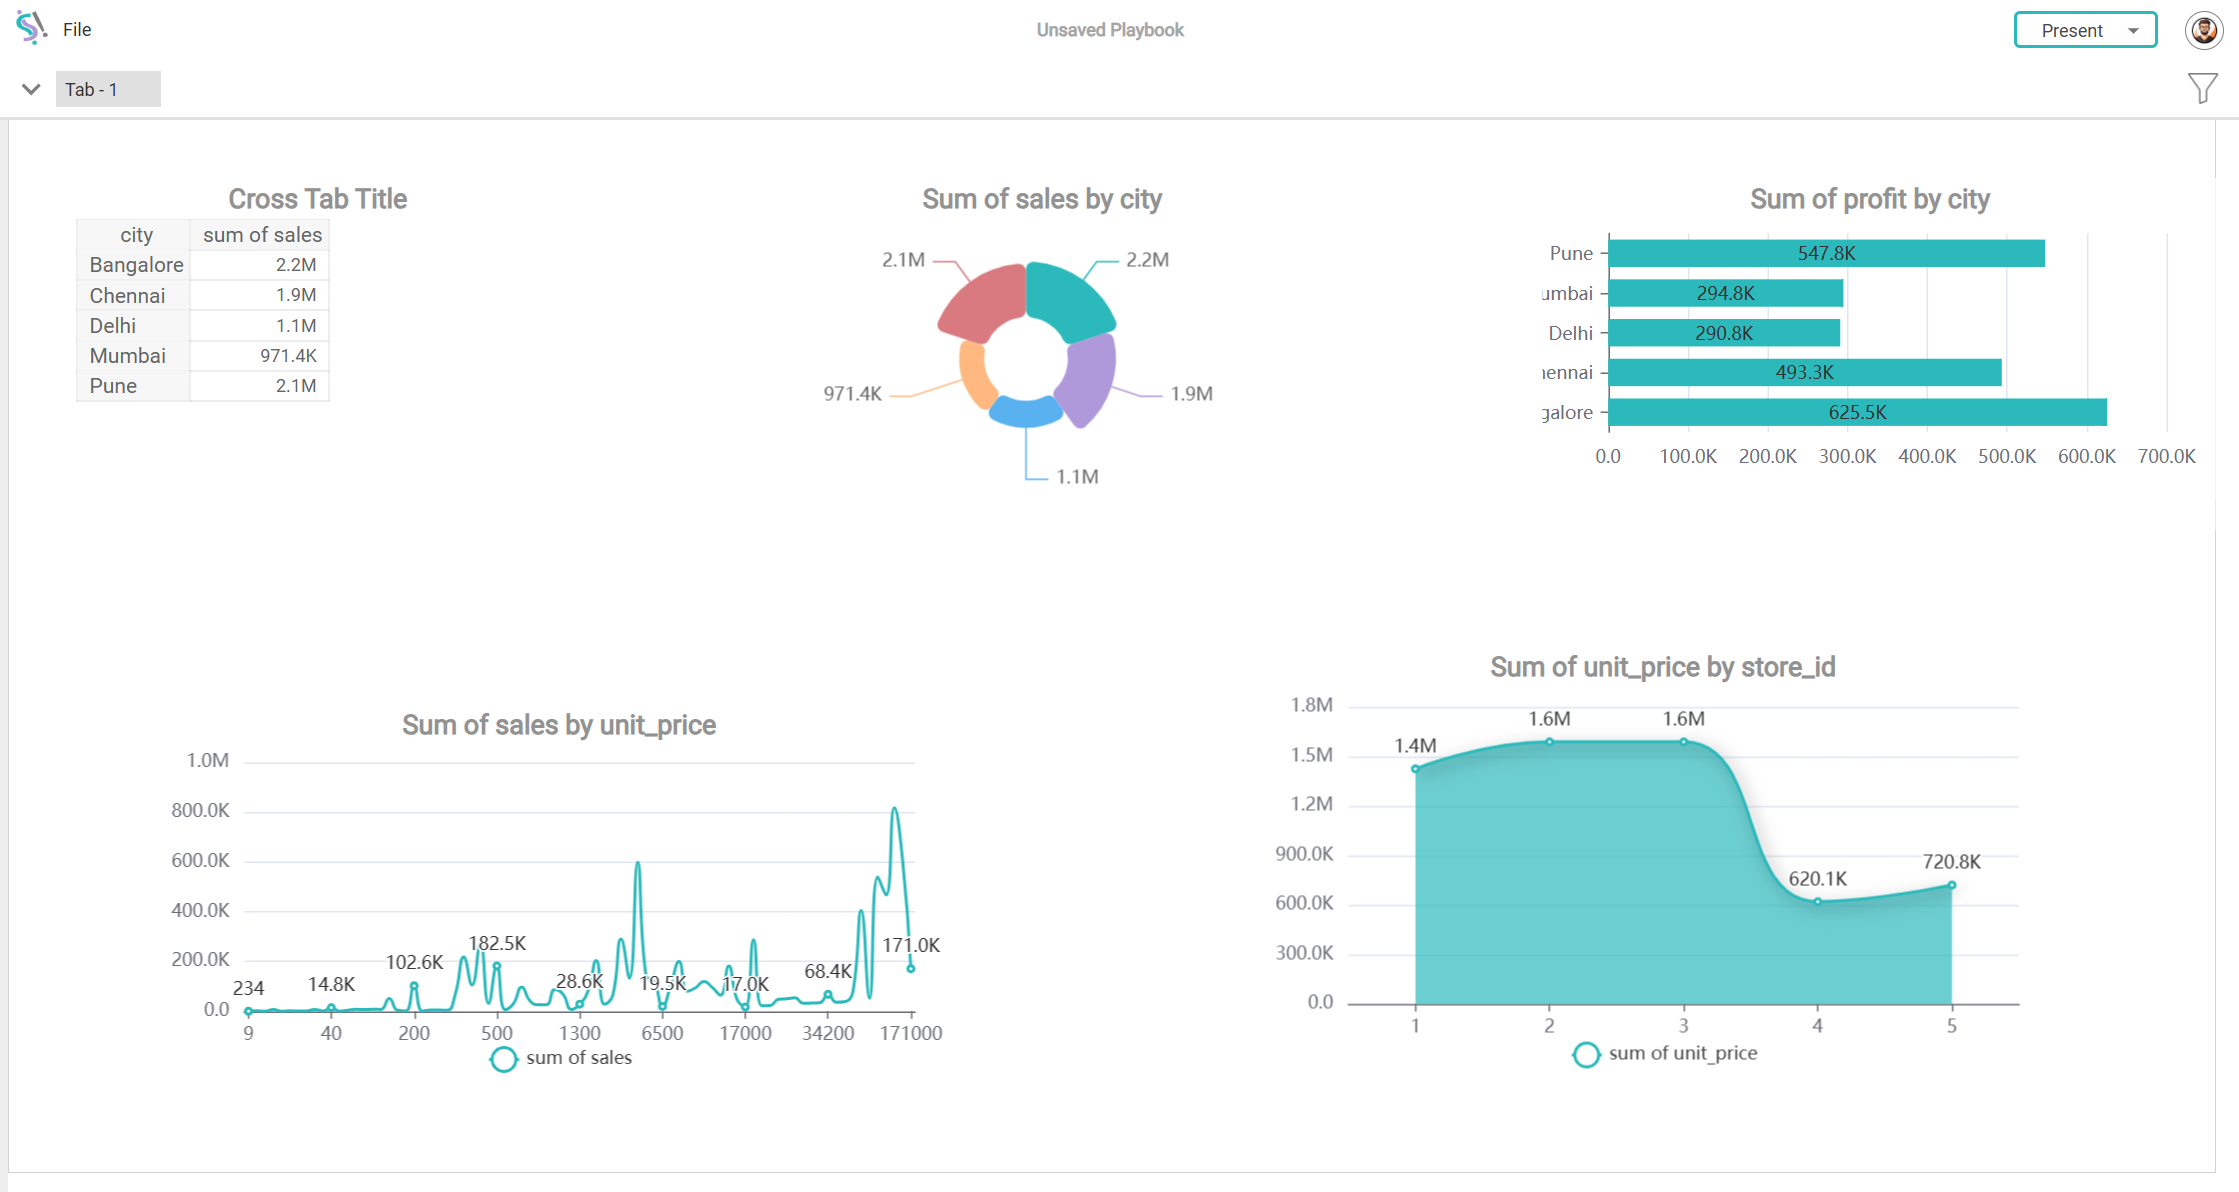The width and height of the screenshot is (2239, 1192).
Task: Click the purple 1.9M donut slice
Action: click(1091, 380)
